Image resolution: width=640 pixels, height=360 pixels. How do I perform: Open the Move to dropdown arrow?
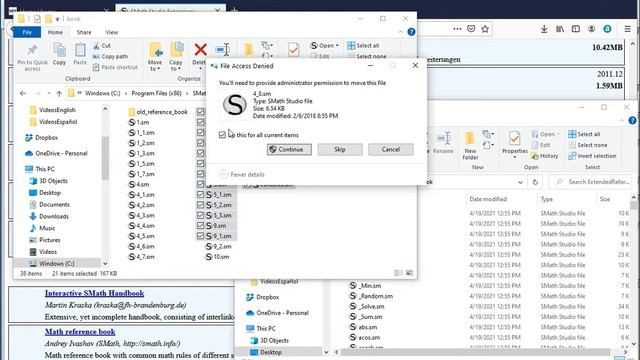click(158, 69)
